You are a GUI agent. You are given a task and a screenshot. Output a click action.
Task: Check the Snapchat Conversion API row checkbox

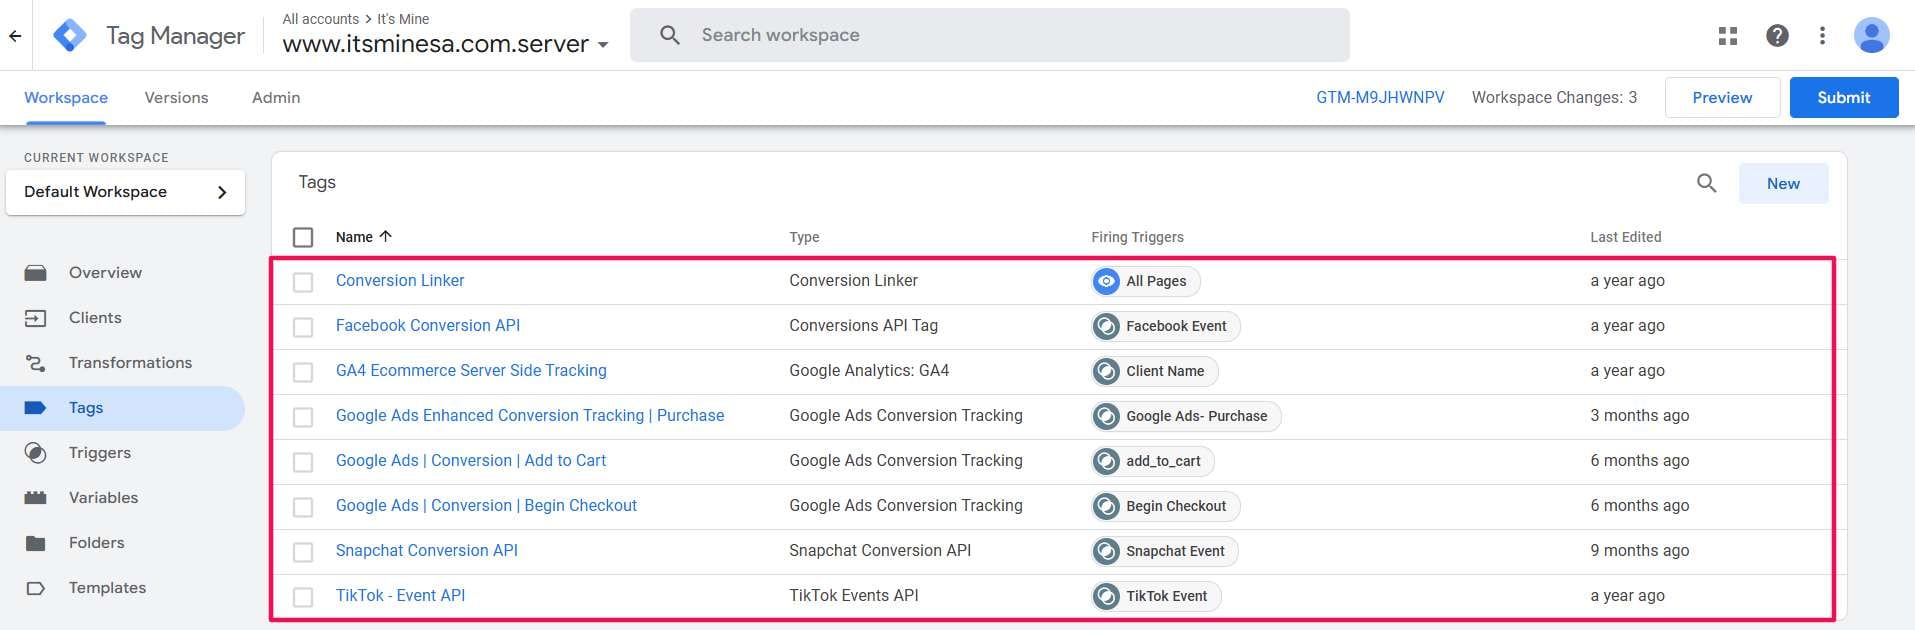click(x=303, y=552)
